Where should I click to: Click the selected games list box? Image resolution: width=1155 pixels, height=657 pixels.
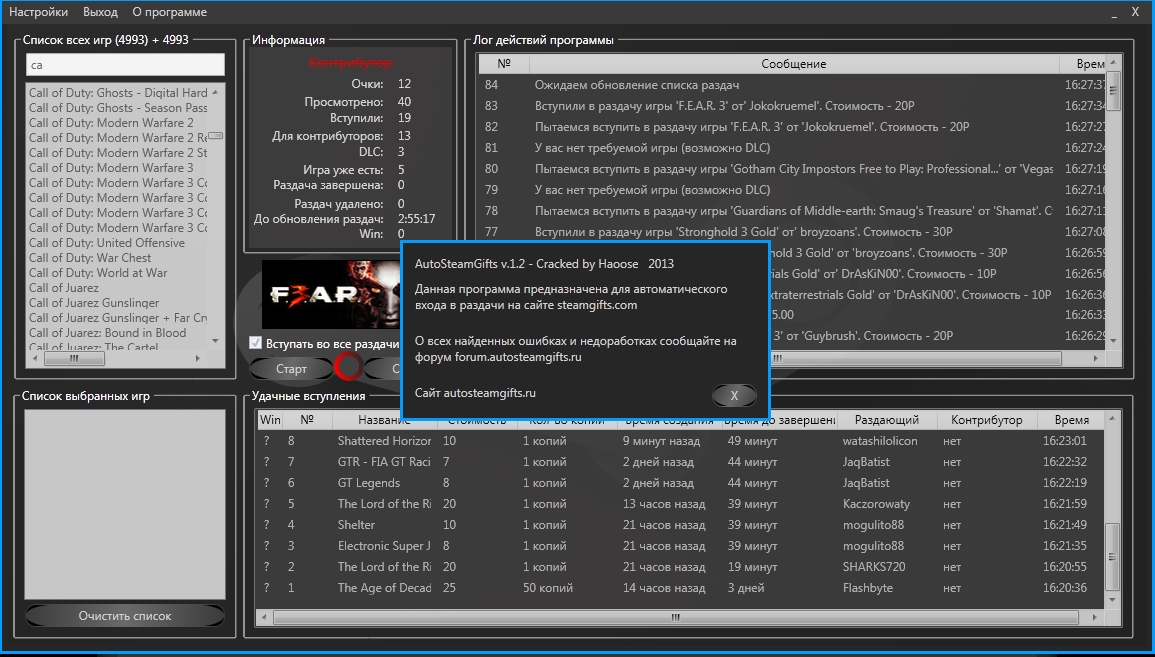pyautogui.click(x=124, y=505)
